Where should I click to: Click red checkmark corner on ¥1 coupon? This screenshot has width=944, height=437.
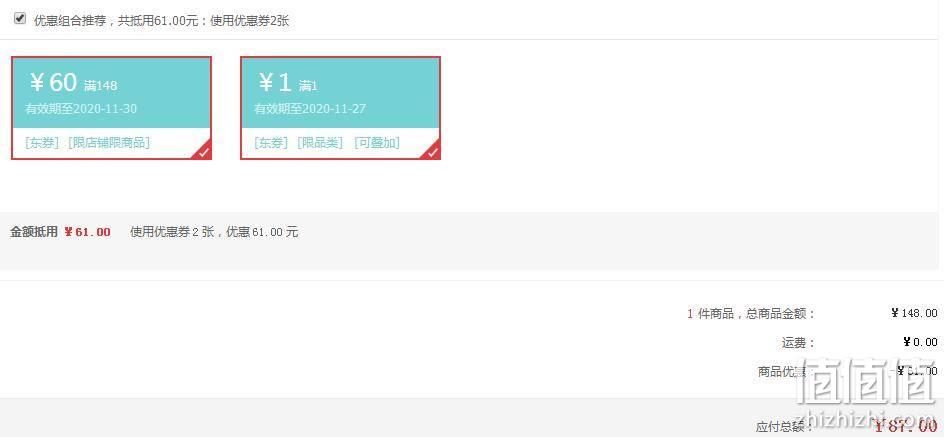[x=432, y=152]
